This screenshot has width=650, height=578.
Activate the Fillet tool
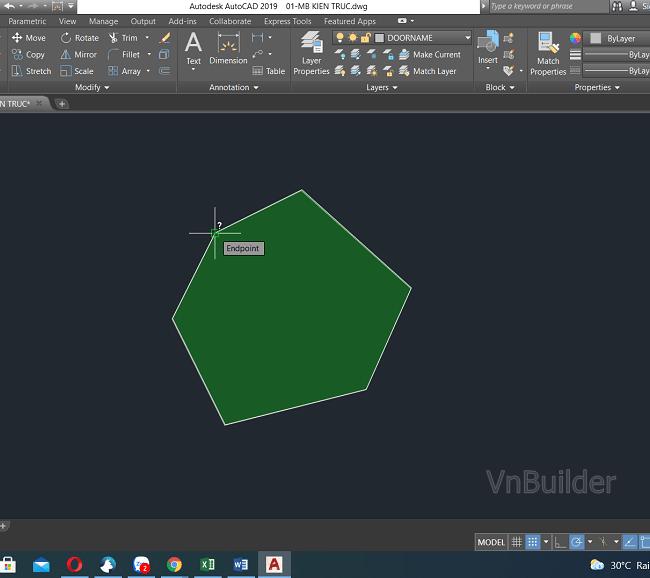(x=124, y=54)
